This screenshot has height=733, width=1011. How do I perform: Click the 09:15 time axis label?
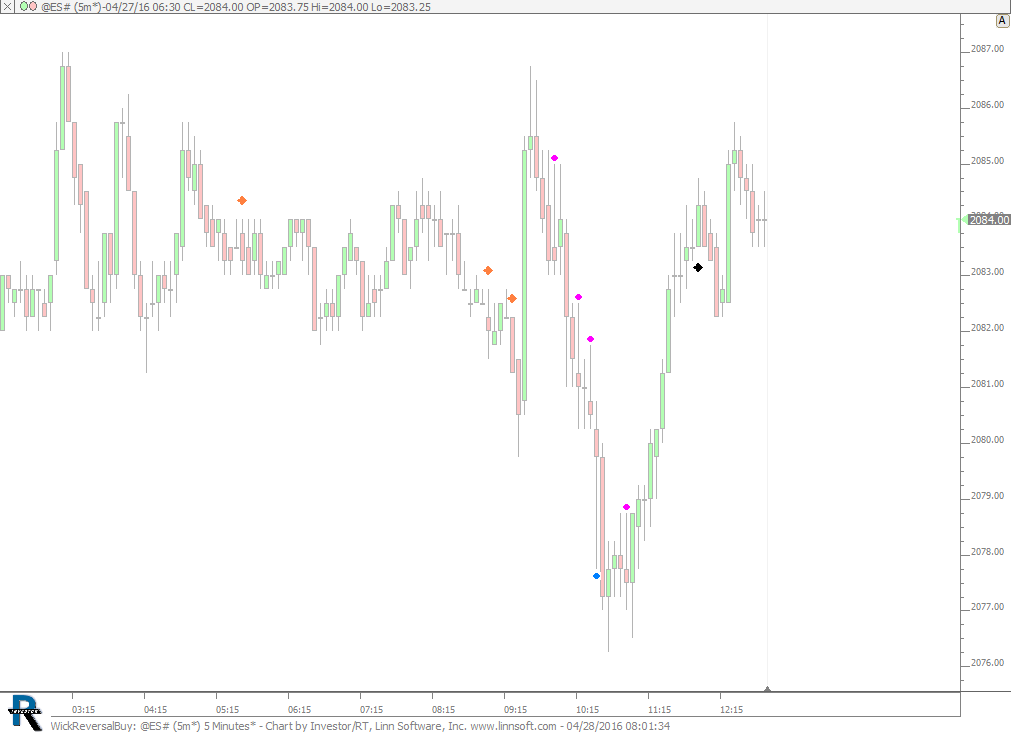pos(515,709)
